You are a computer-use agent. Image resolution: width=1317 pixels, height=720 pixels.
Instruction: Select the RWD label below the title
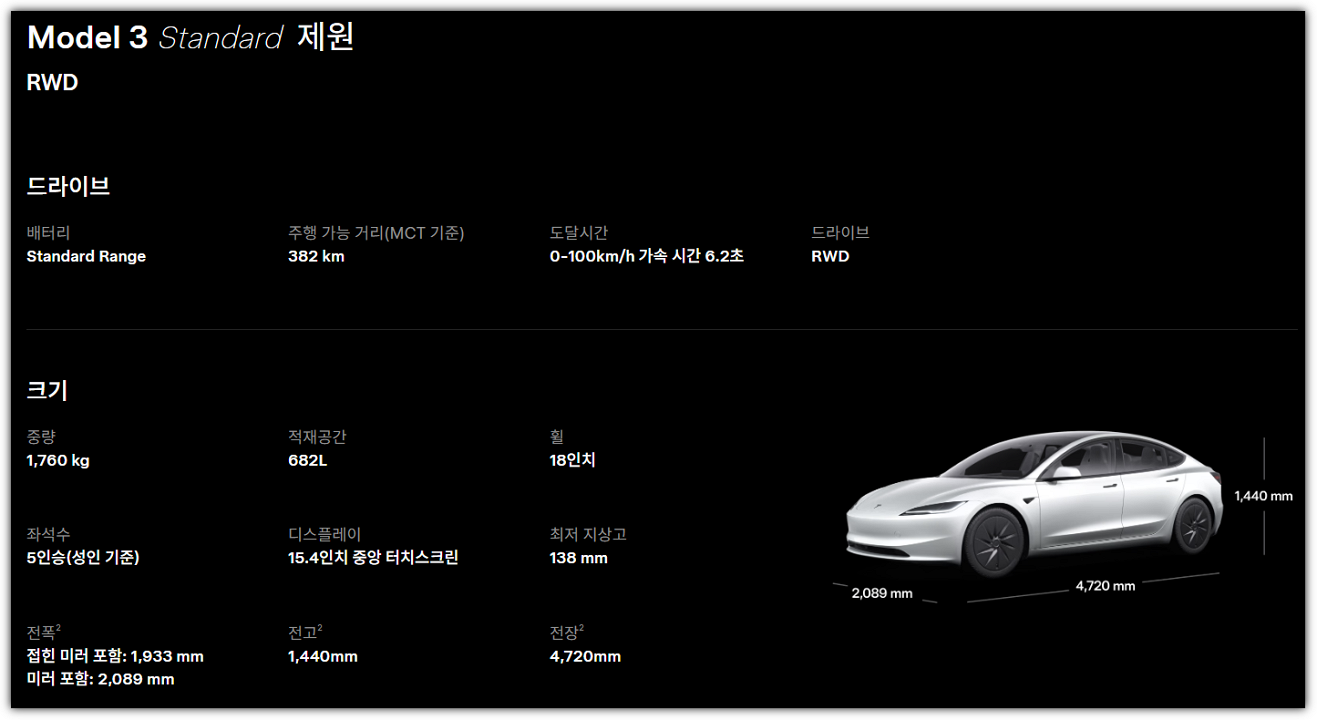[x=51, y=83]
